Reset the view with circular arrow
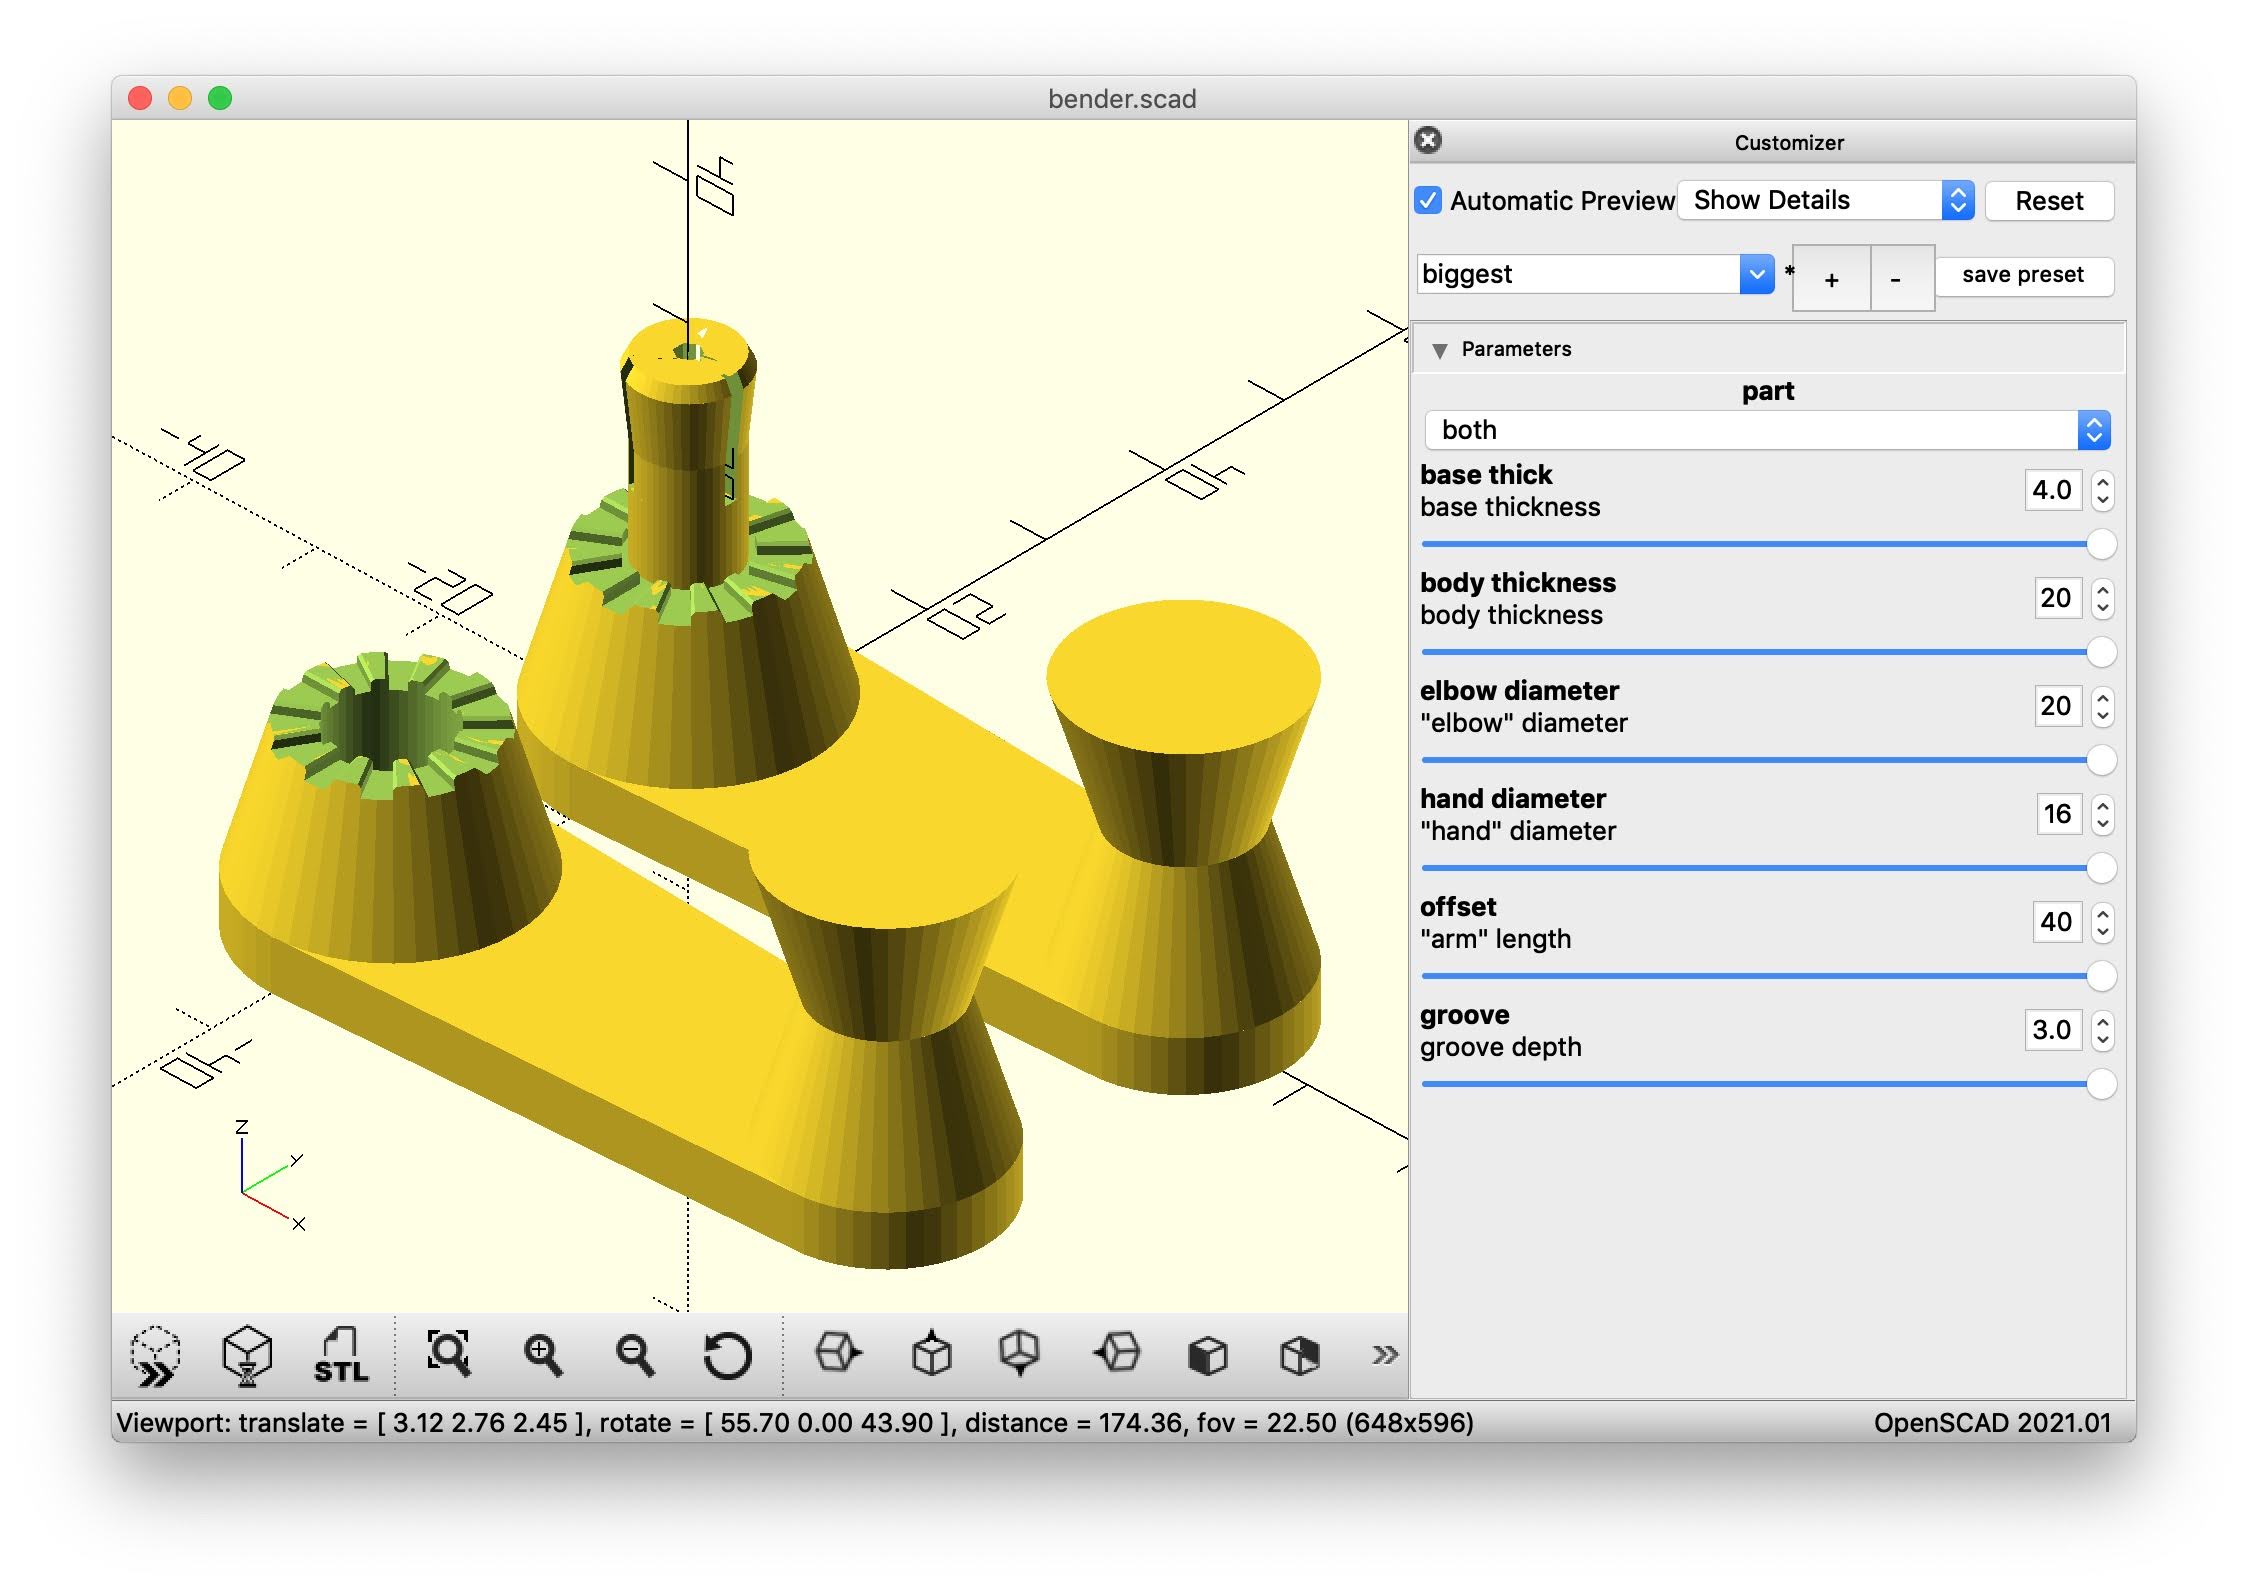This screenshot has height=1590, width=2248. [x=727, y=1357]
